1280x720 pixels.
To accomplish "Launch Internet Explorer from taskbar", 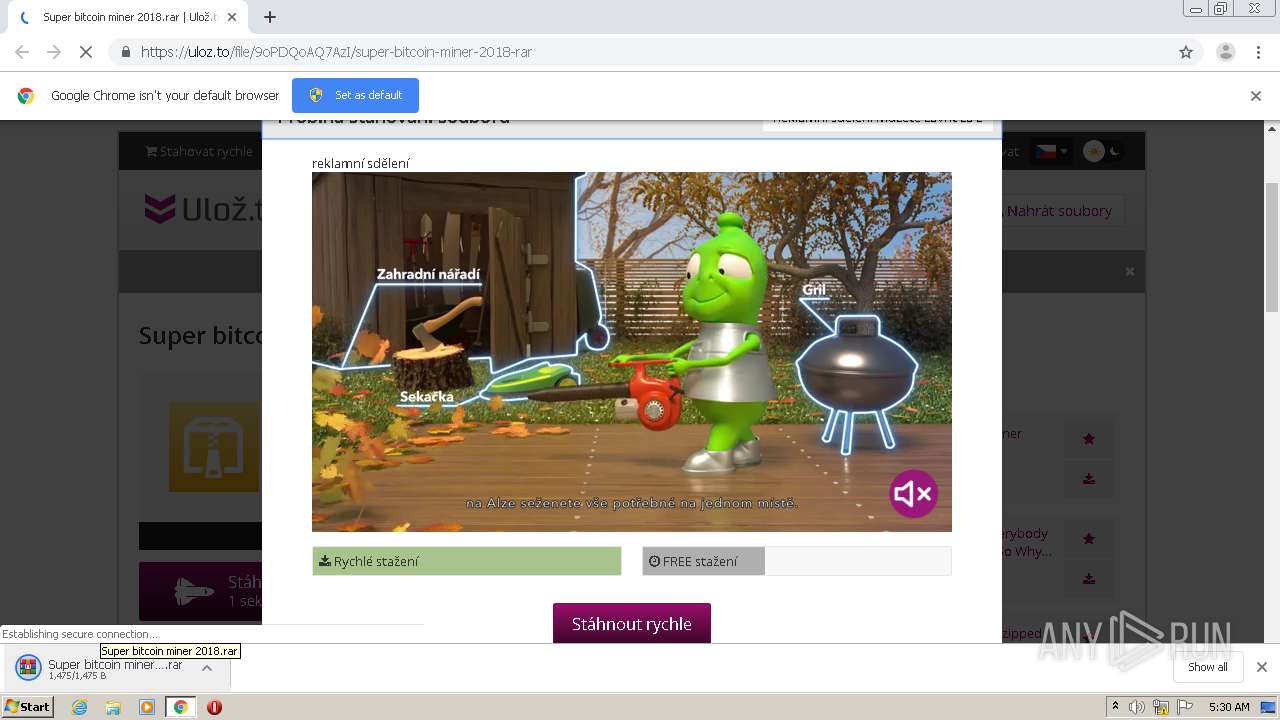I will pos(79,707).
